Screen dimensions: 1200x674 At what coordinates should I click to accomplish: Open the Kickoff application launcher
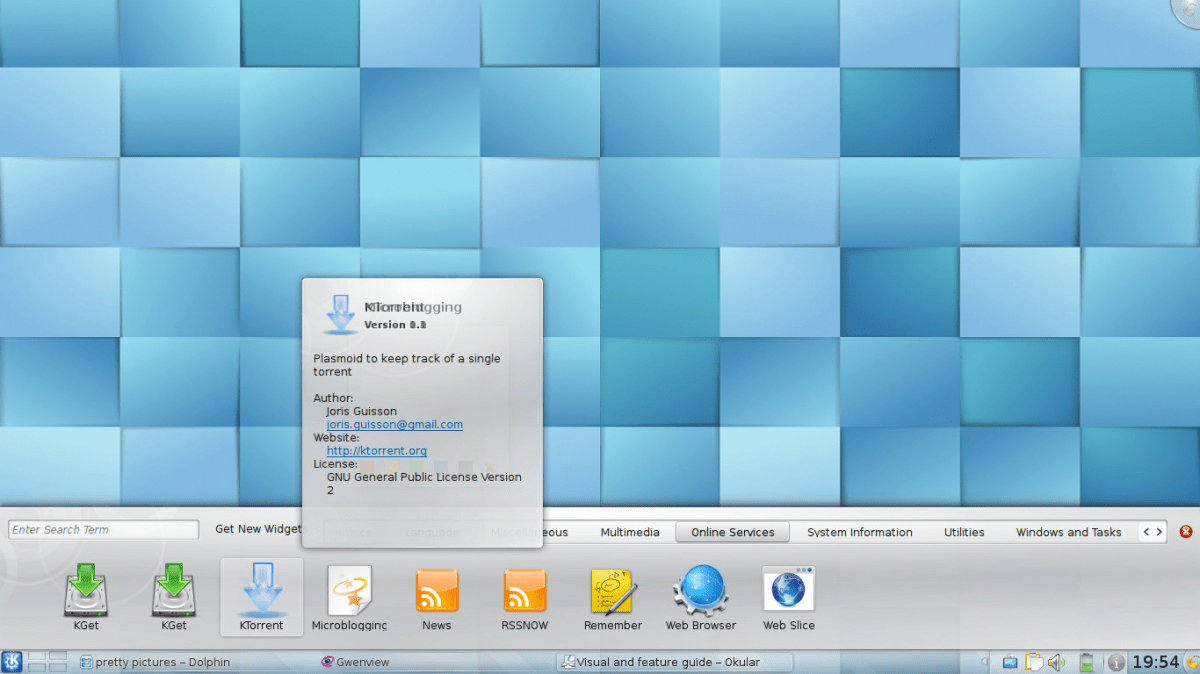[12, 662]
